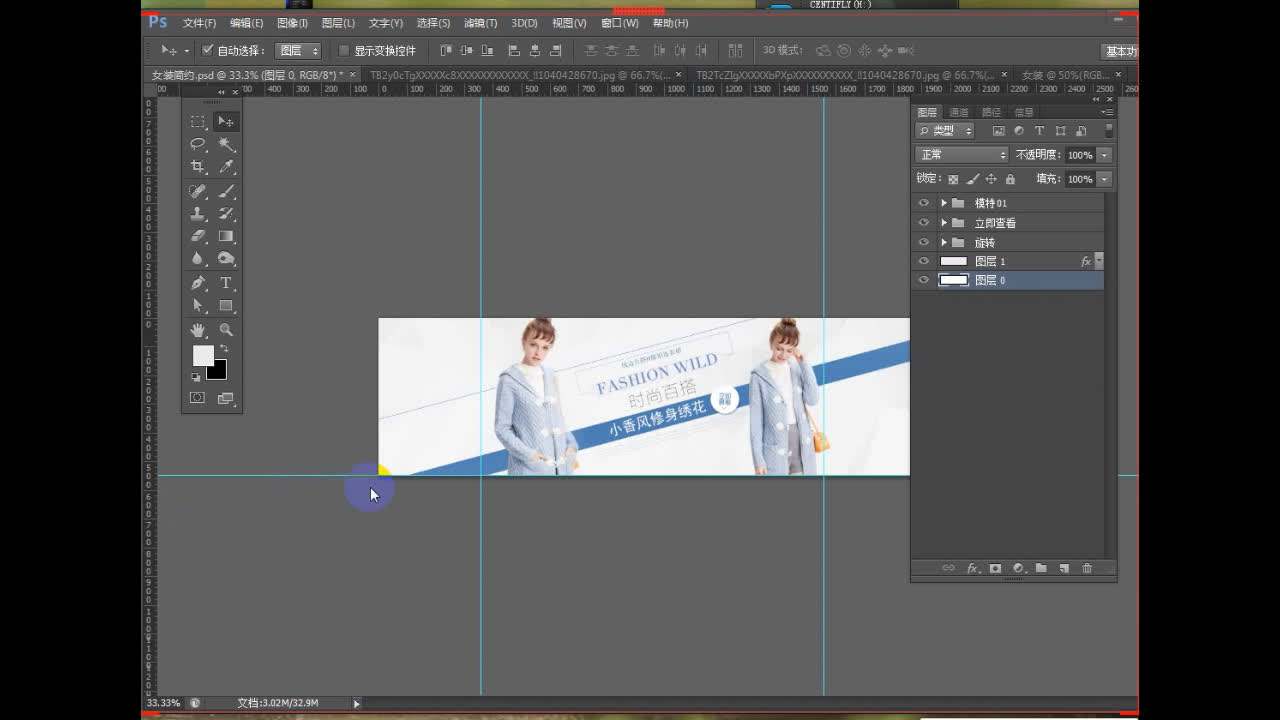Select the Magic Wand tool
The height and width of the screenshot is (720, 1280).
[x=226, y=144]
